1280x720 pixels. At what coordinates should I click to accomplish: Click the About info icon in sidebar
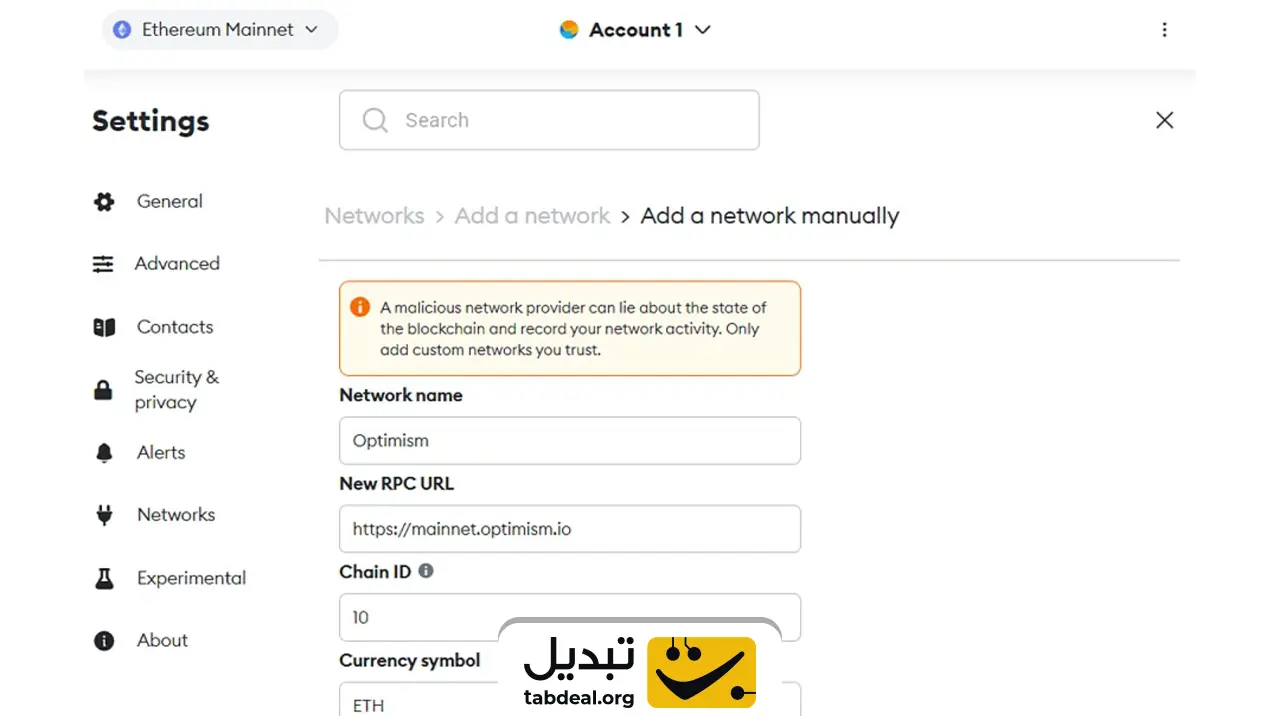pos(104,640)
